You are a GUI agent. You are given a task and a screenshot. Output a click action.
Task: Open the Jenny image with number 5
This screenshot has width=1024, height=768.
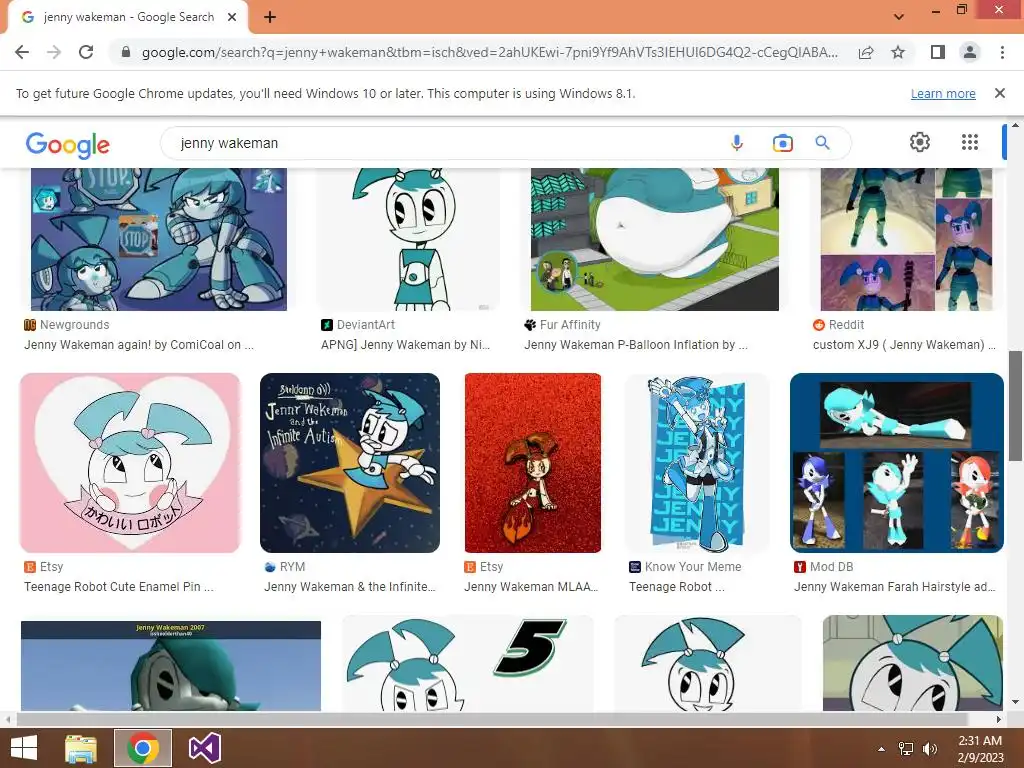pos(468,664)
